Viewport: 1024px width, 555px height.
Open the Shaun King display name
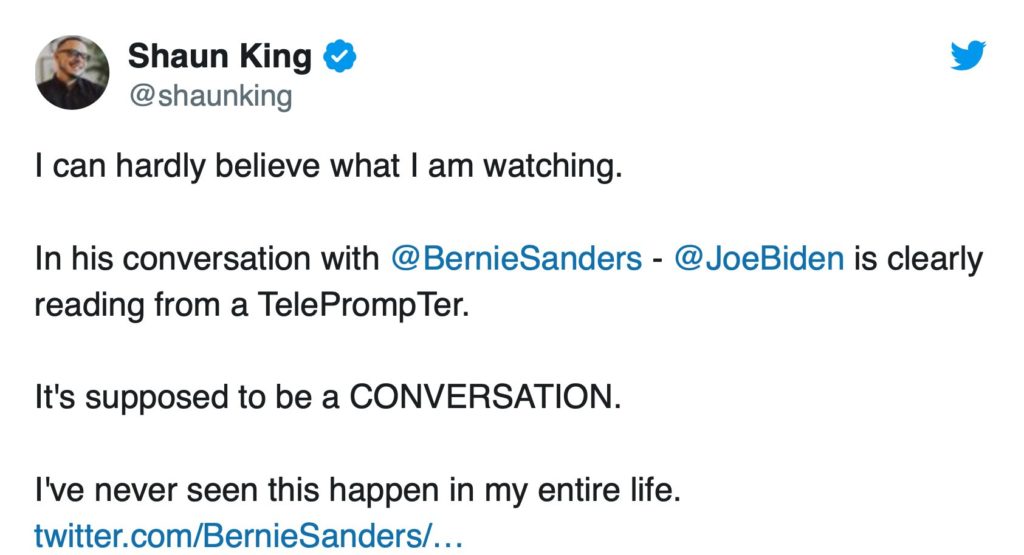[220, 57]
